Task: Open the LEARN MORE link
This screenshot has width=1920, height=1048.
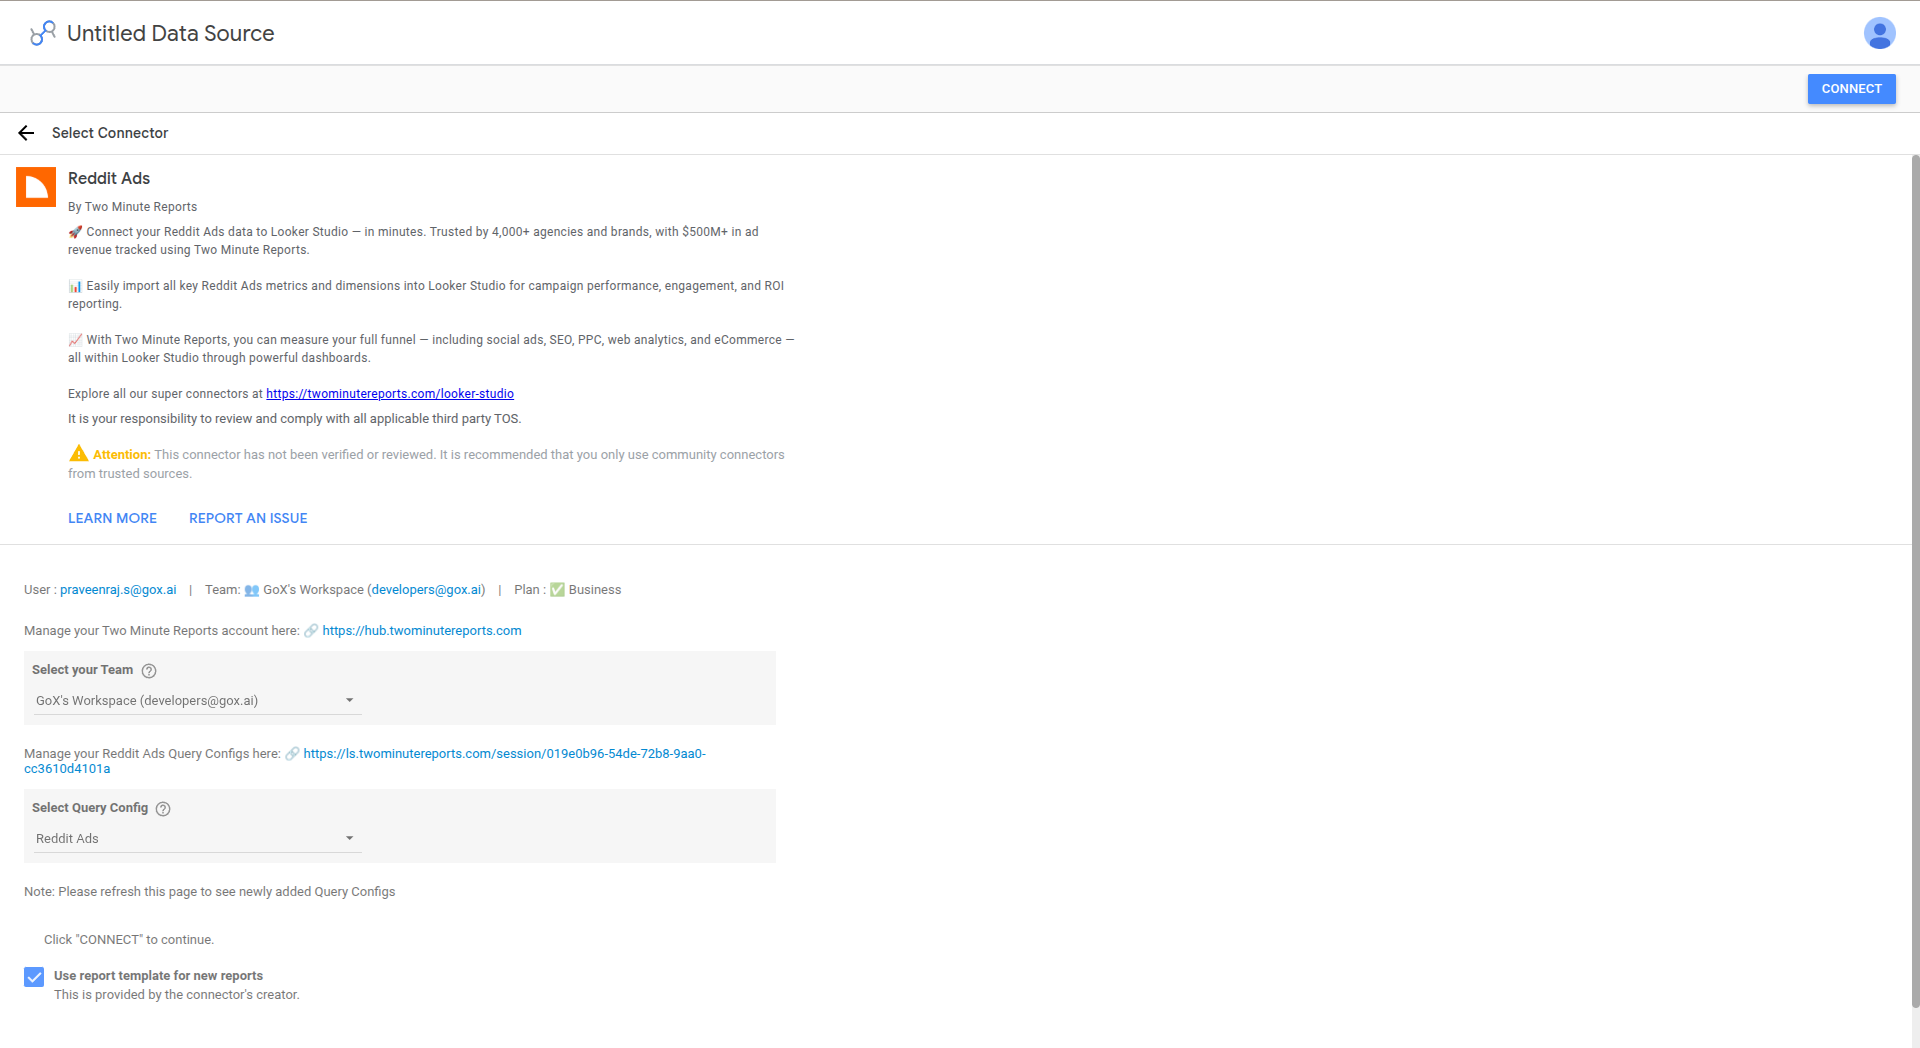Action: click(x=112, y=518)
